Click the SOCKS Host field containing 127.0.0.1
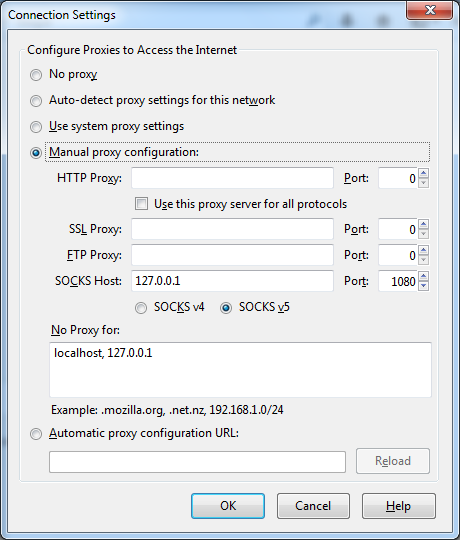 [x=232, y=281]
